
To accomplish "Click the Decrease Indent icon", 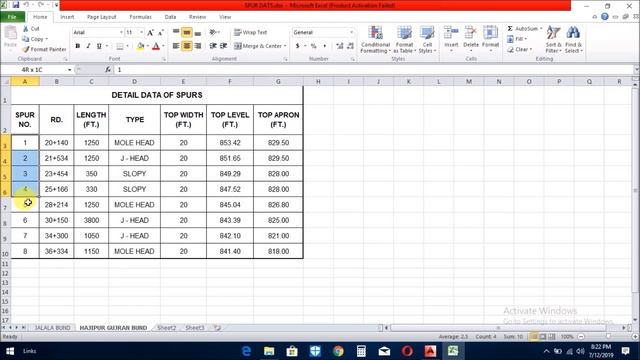I will (213, 46).
